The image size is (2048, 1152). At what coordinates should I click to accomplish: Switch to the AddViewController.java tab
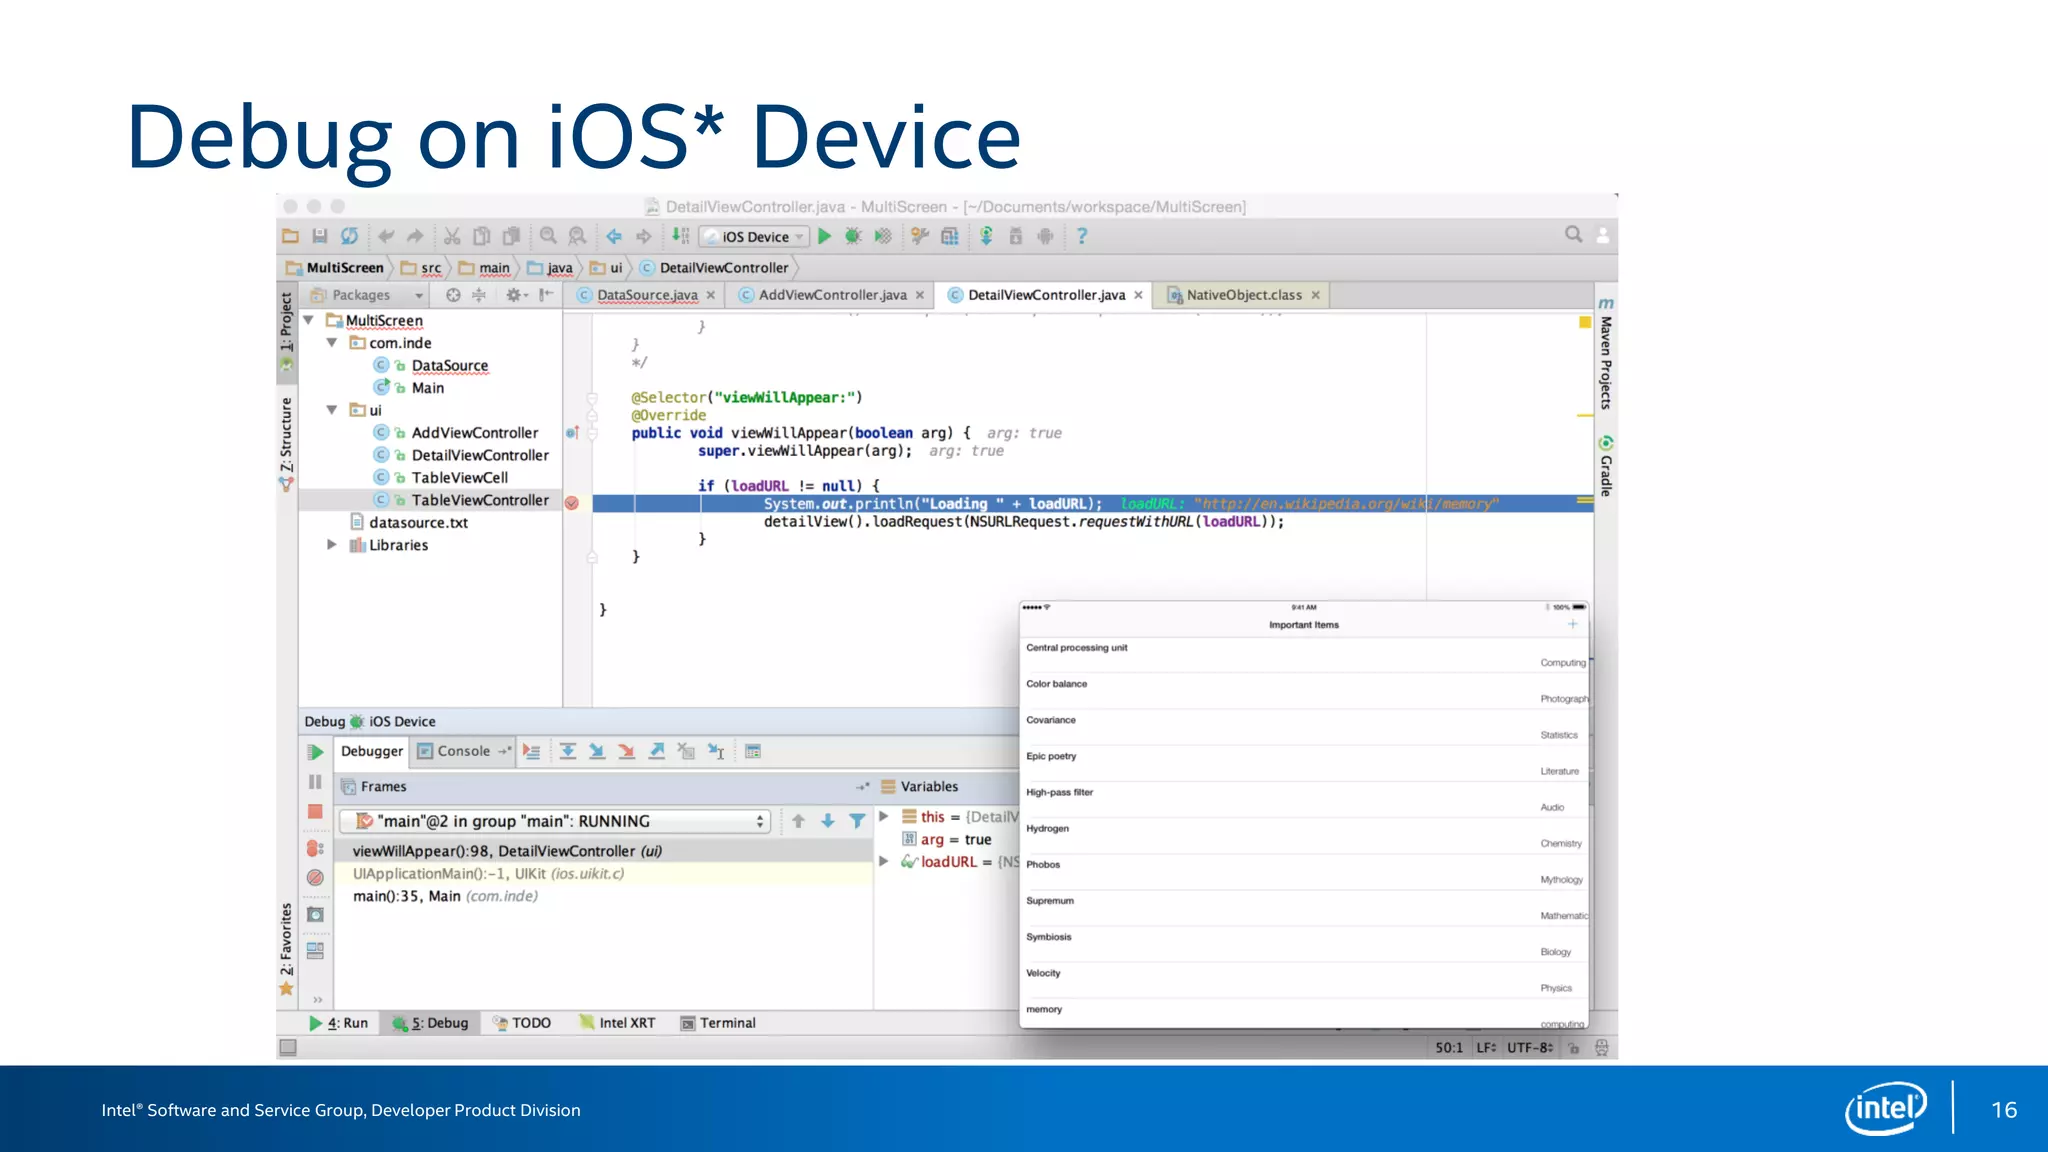point(832,295)
